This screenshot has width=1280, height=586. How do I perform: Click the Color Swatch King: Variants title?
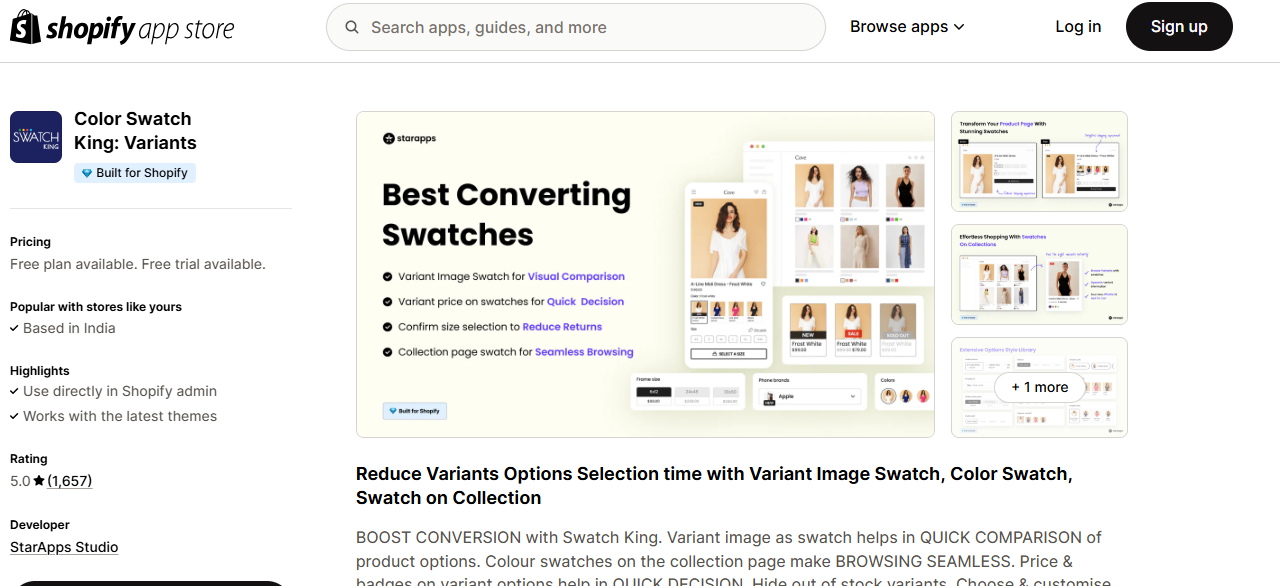point(135,131)
